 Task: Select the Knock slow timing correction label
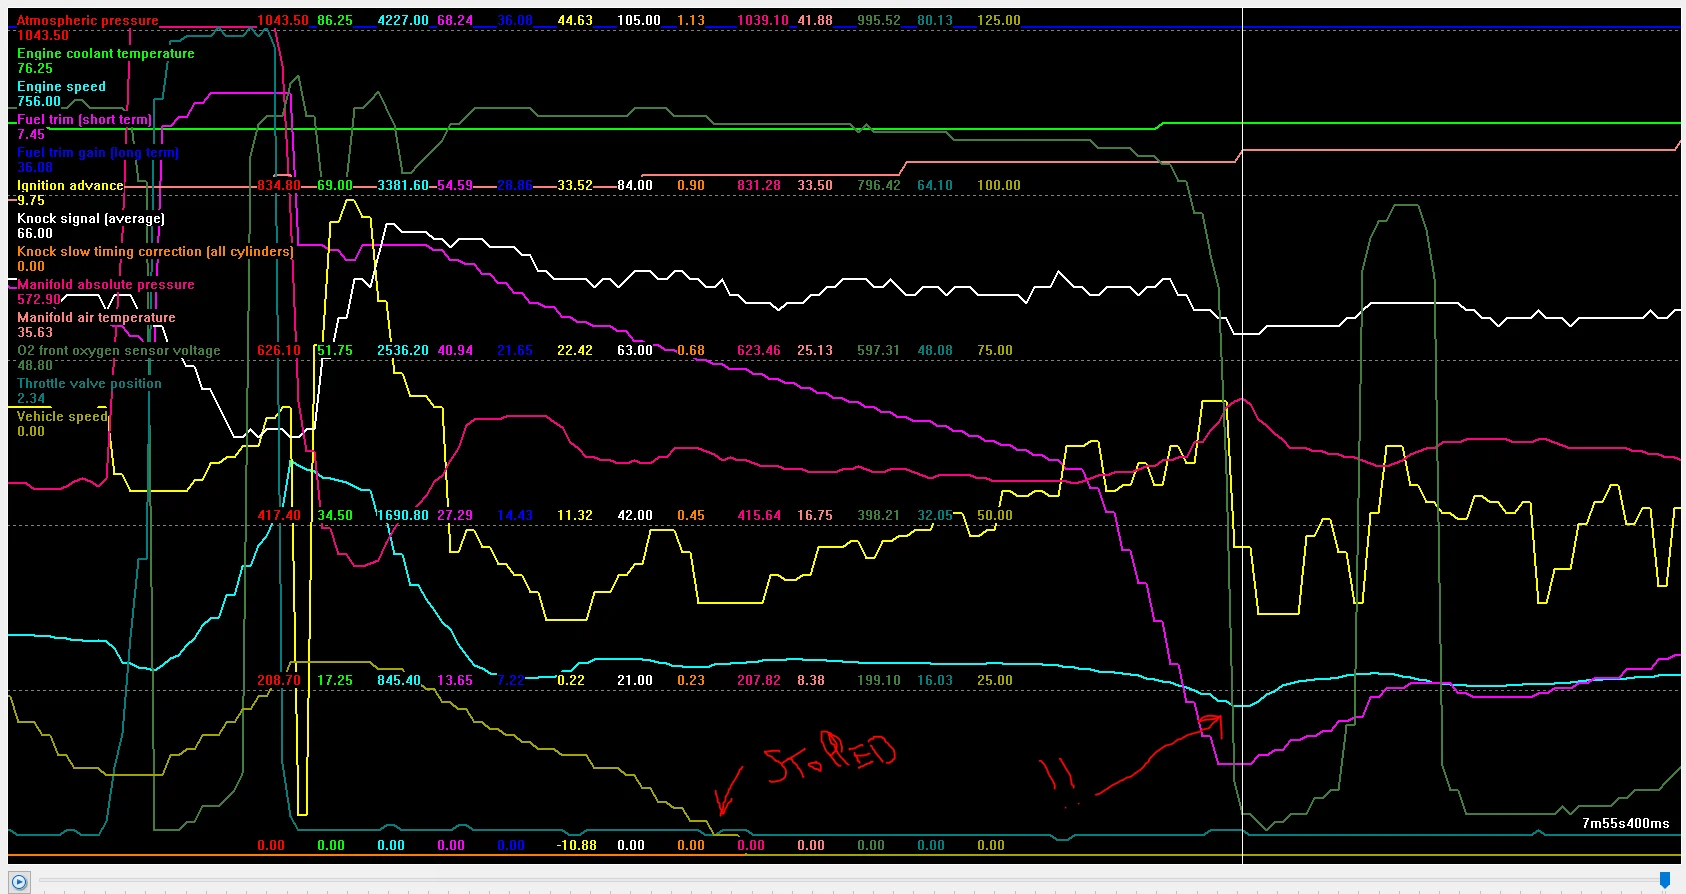[155, 251]
